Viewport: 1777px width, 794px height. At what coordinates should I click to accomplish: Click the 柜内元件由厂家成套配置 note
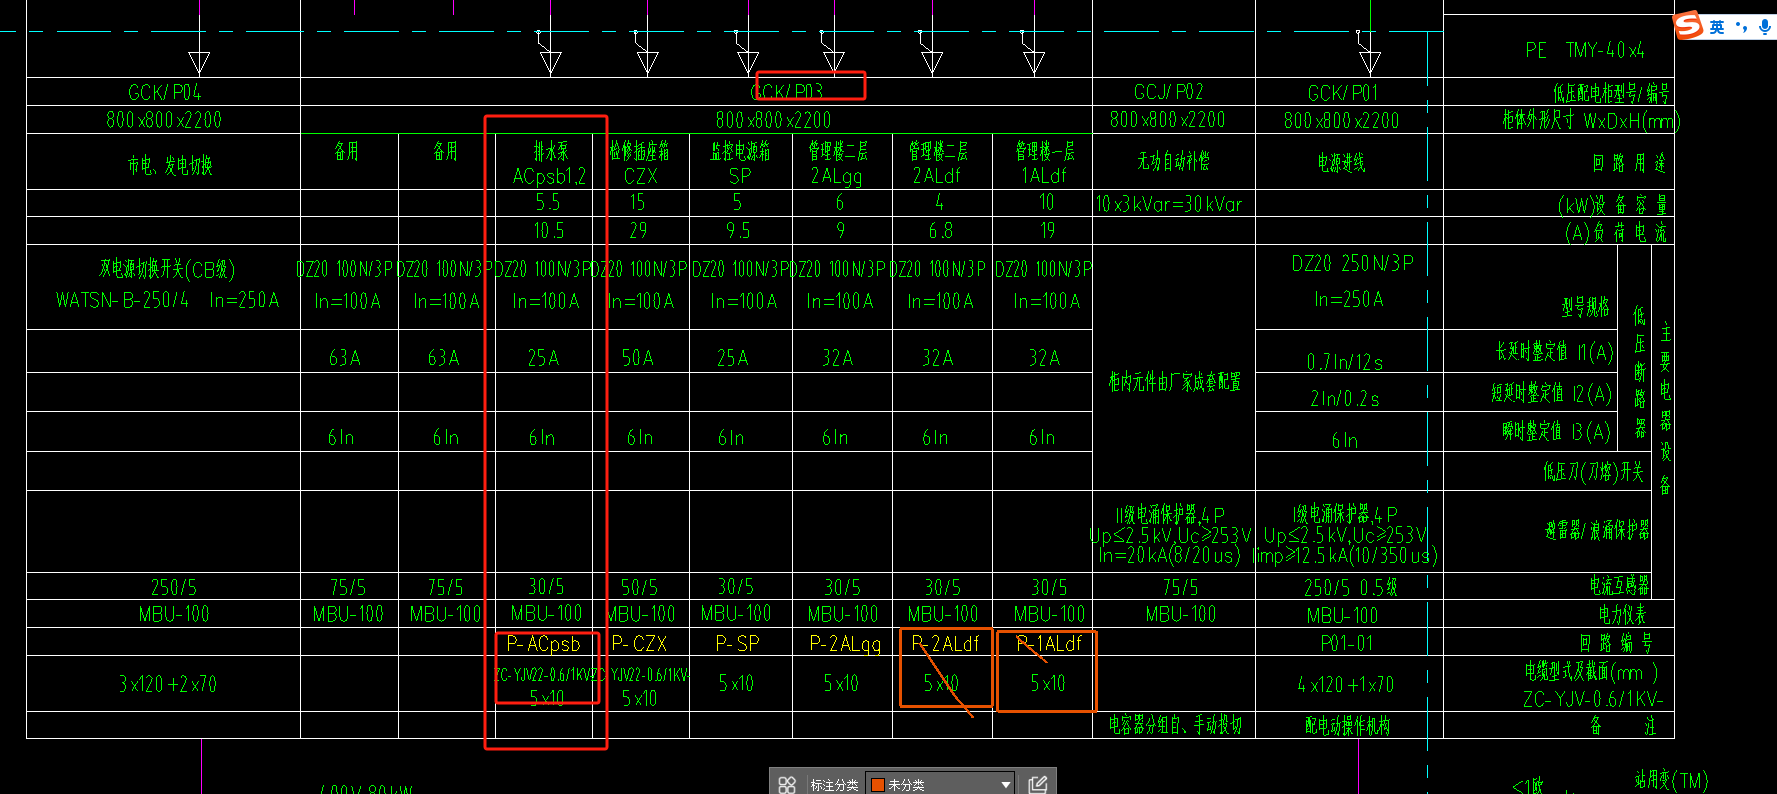pos(1174,382)
